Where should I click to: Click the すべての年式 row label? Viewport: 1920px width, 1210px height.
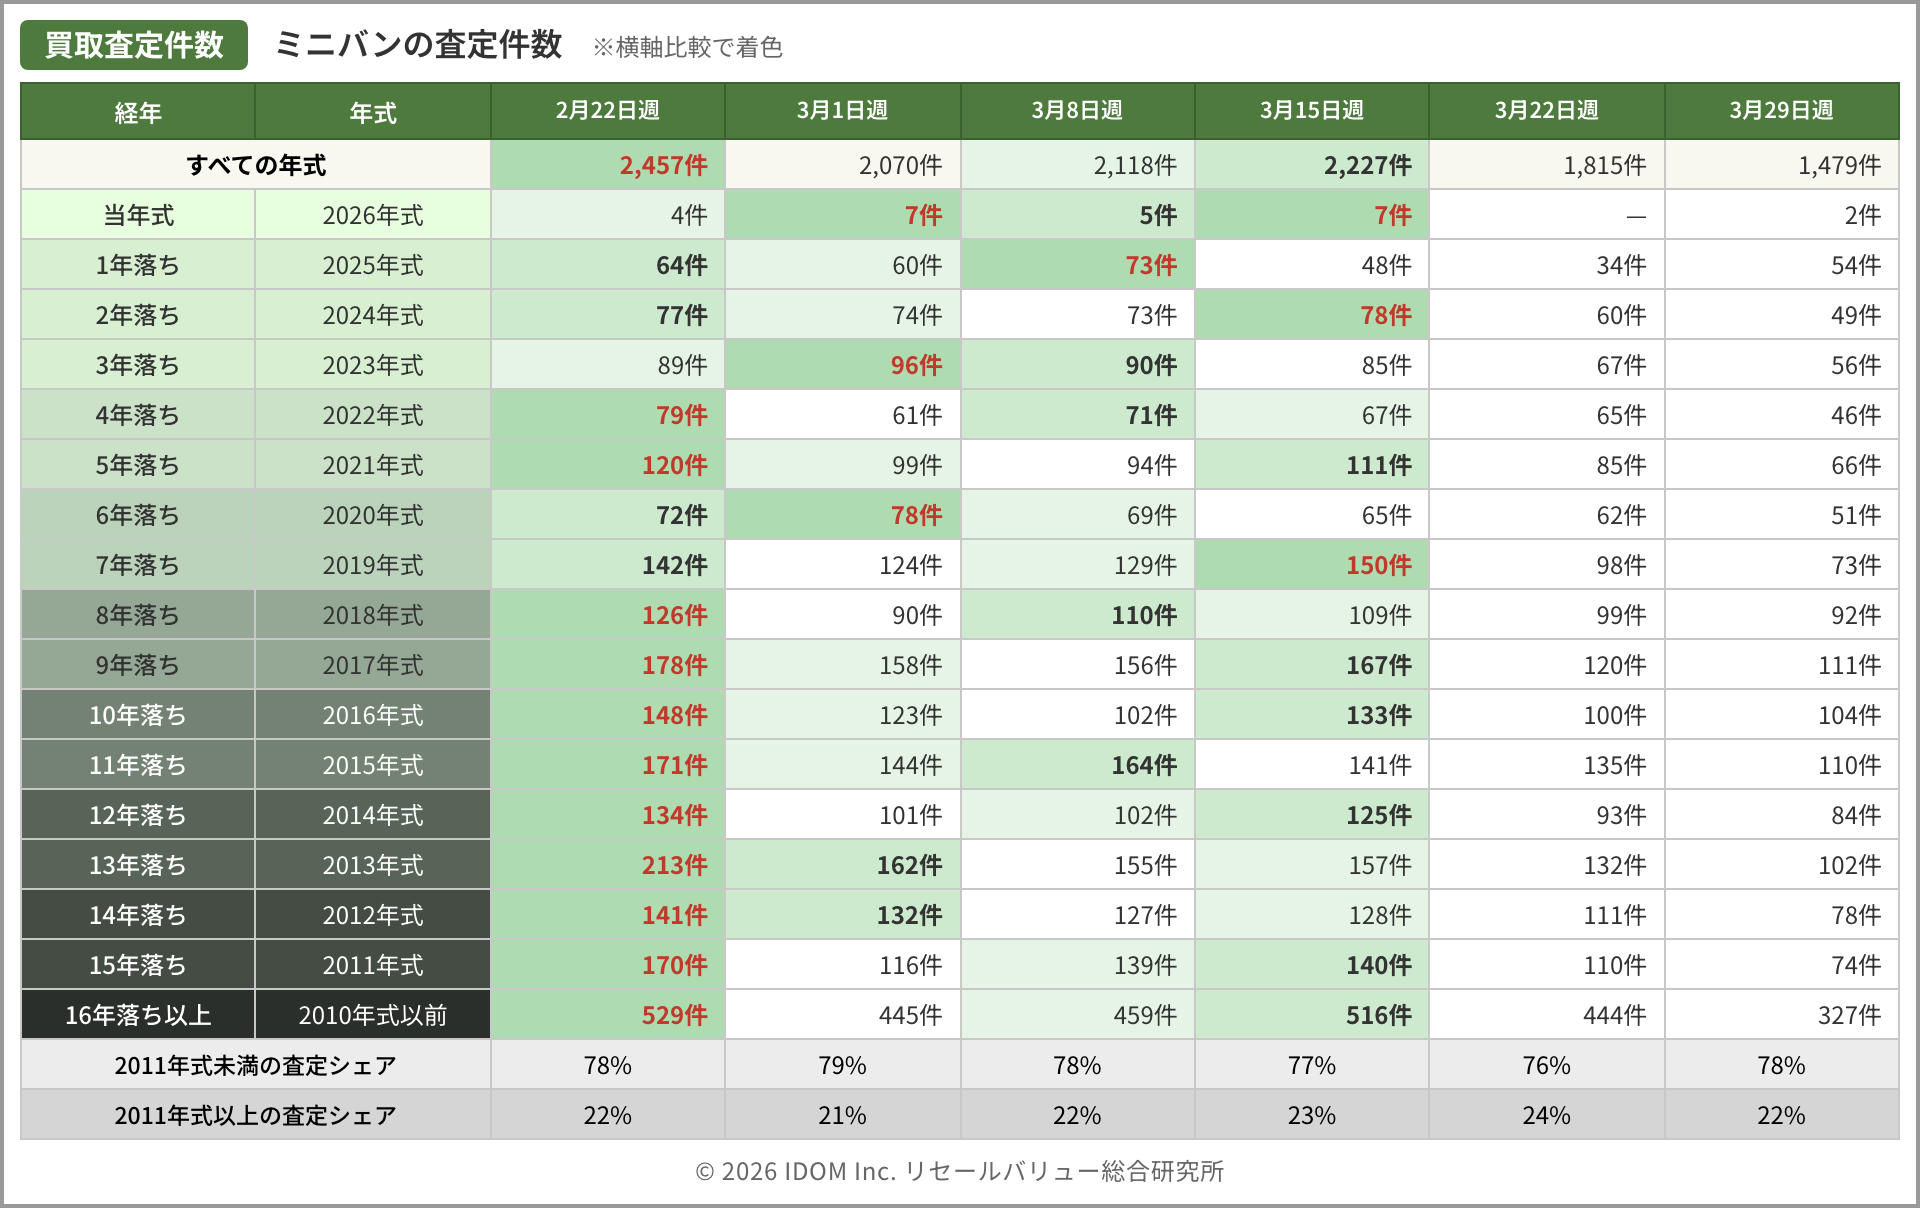click(256, 165)
